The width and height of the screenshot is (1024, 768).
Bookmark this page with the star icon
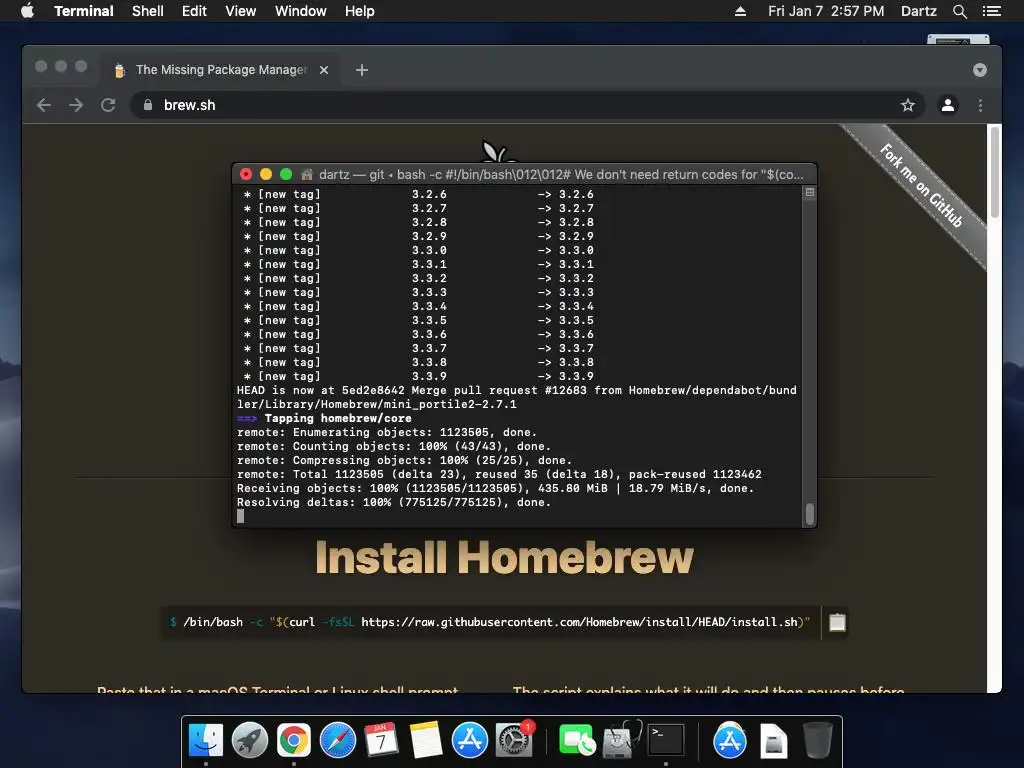(x=908, y=105)
